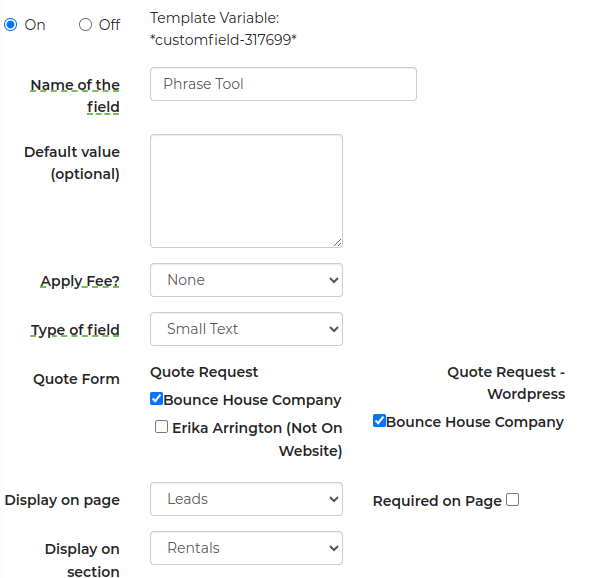The width and height of the screenshot is (599, 578).
Task: Check Erika Arrington (Not On Website)
Action: coord(161,426)
